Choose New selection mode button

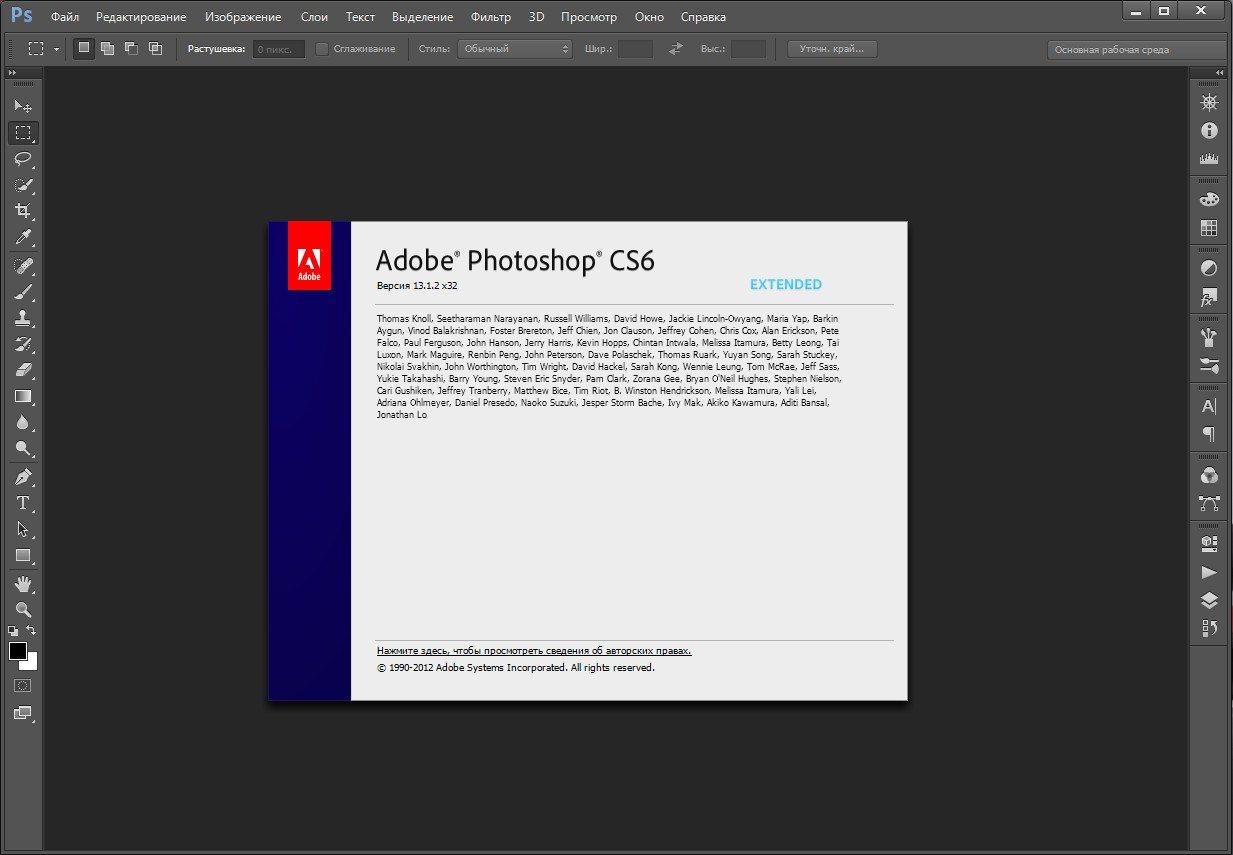84,48
